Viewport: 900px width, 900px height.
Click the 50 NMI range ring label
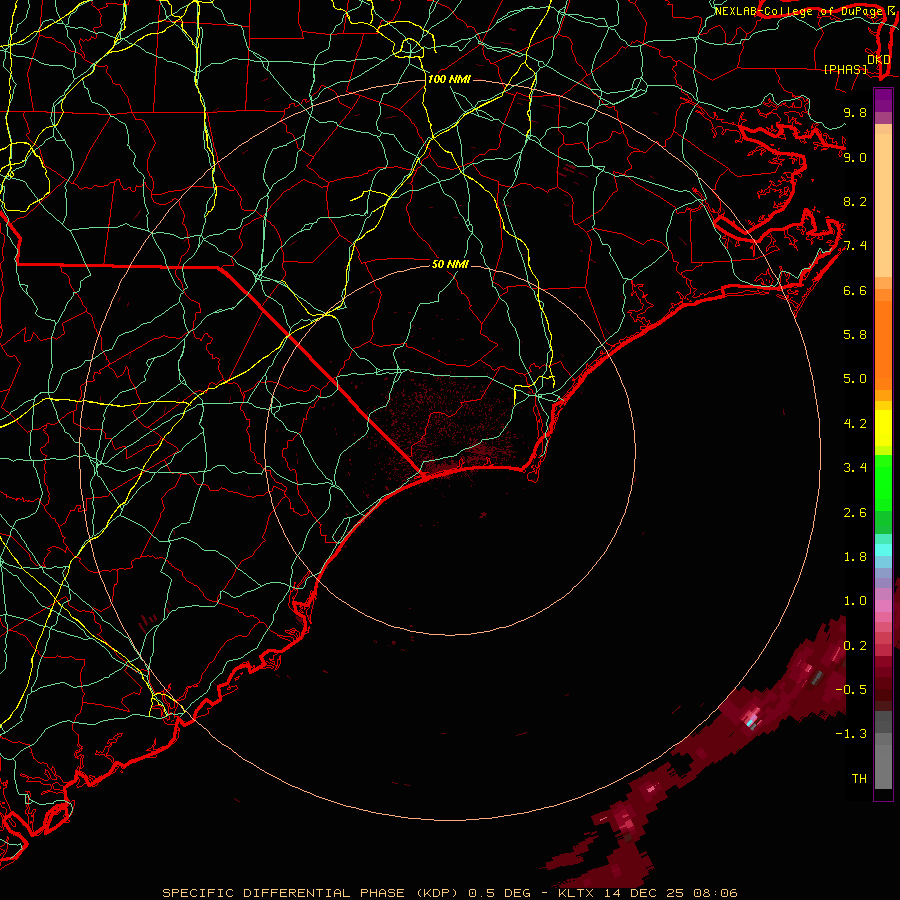click(x=450, y=264)
